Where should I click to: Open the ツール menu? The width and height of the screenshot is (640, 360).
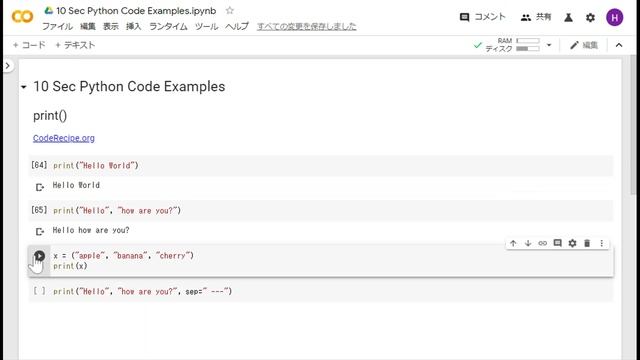click(206, 27)
